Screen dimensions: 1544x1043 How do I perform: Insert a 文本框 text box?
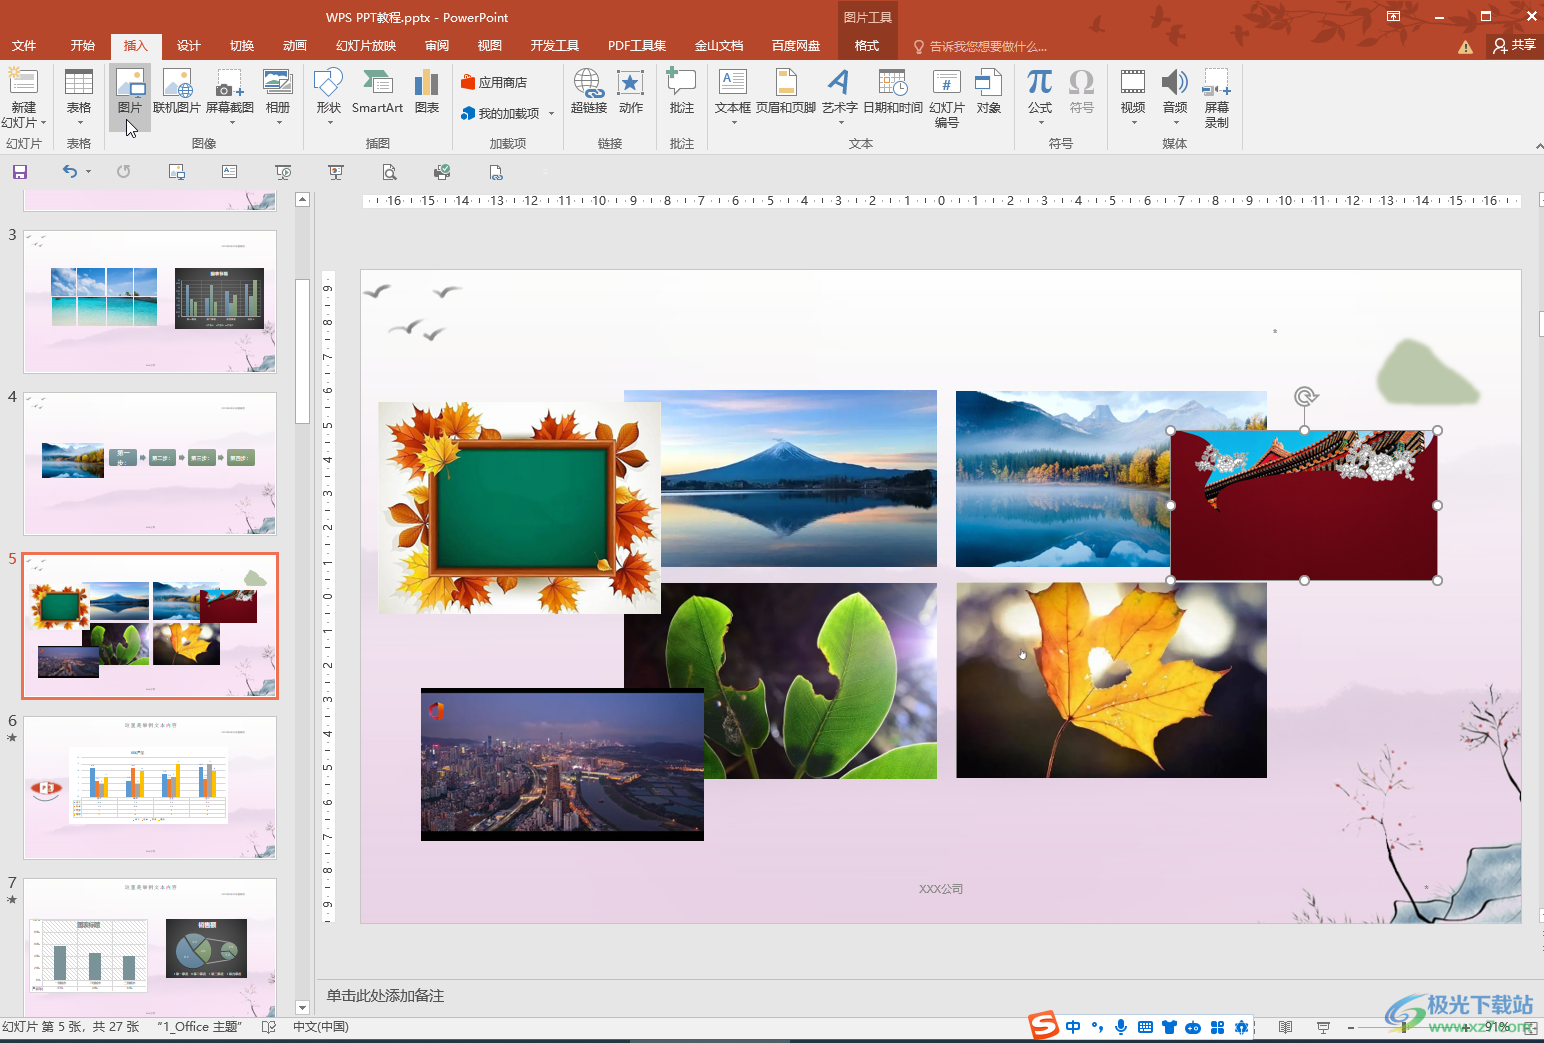tap(733, 97)
